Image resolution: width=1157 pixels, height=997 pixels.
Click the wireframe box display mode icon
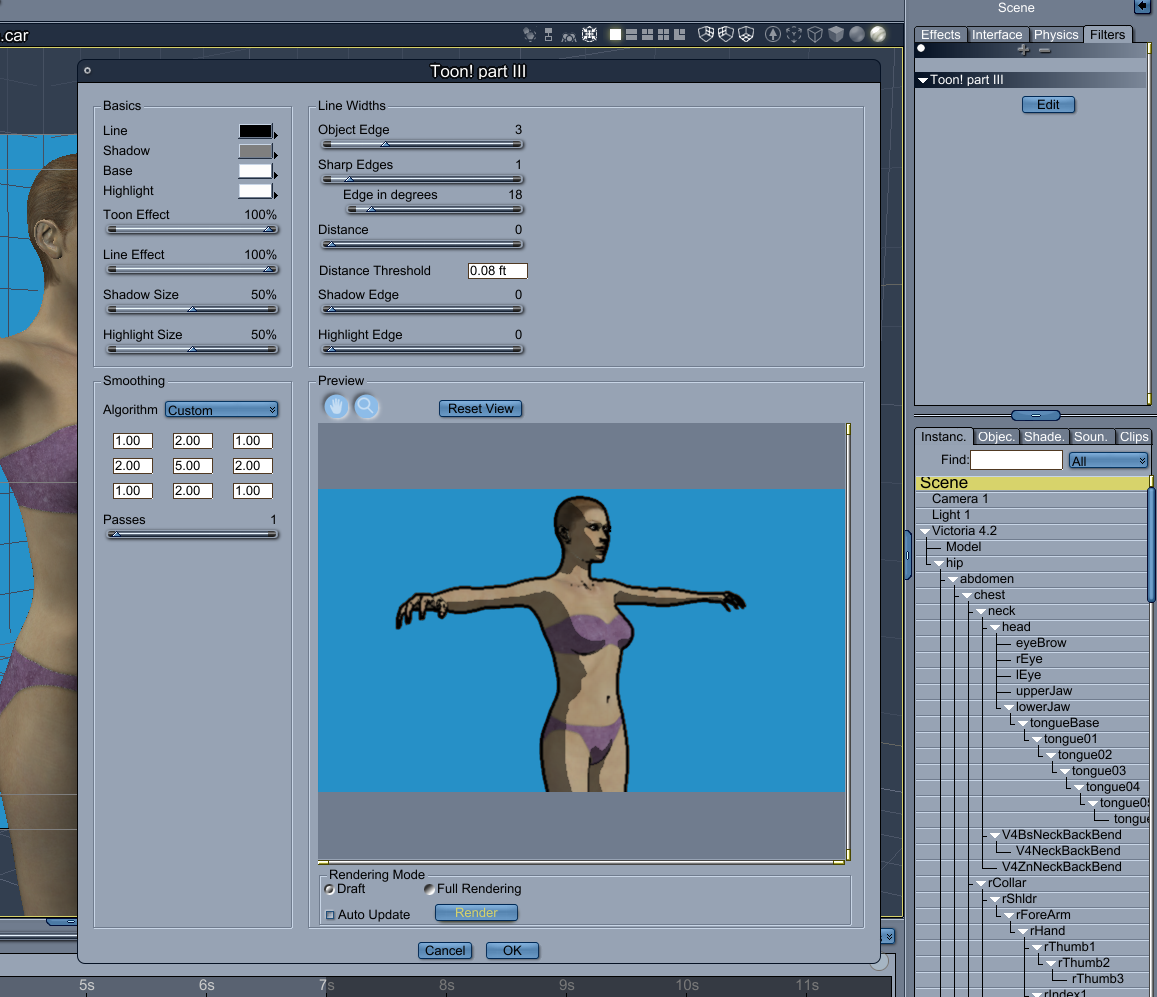click(x=815, y=34)
